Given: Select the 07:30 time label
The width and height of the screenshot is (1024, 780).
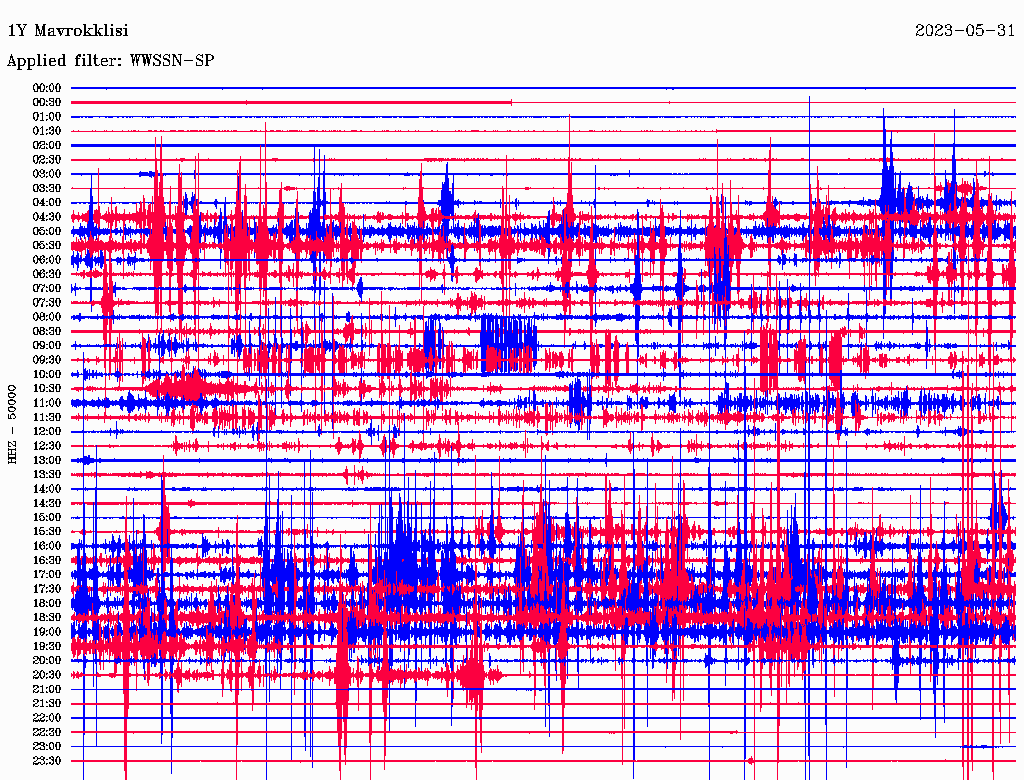Looking at the screenshot, I should tap(46, 303).
